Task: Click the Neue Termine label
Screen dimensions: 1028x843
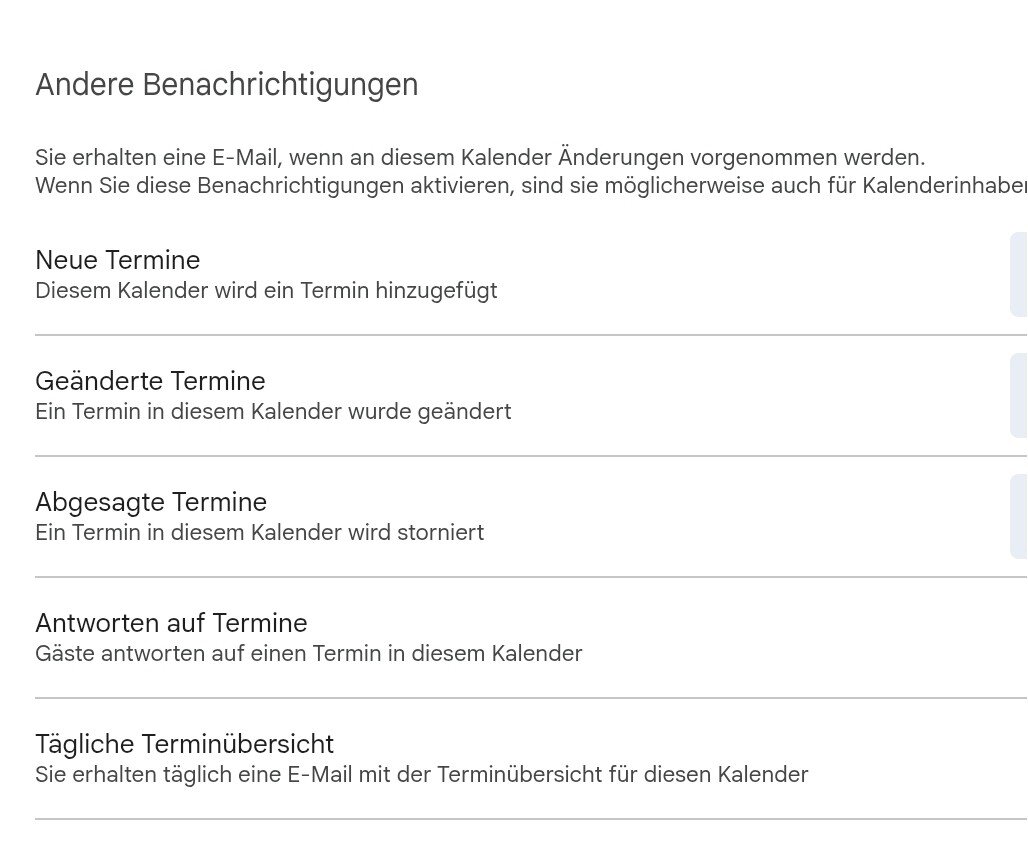Action: tap(118, 260)
